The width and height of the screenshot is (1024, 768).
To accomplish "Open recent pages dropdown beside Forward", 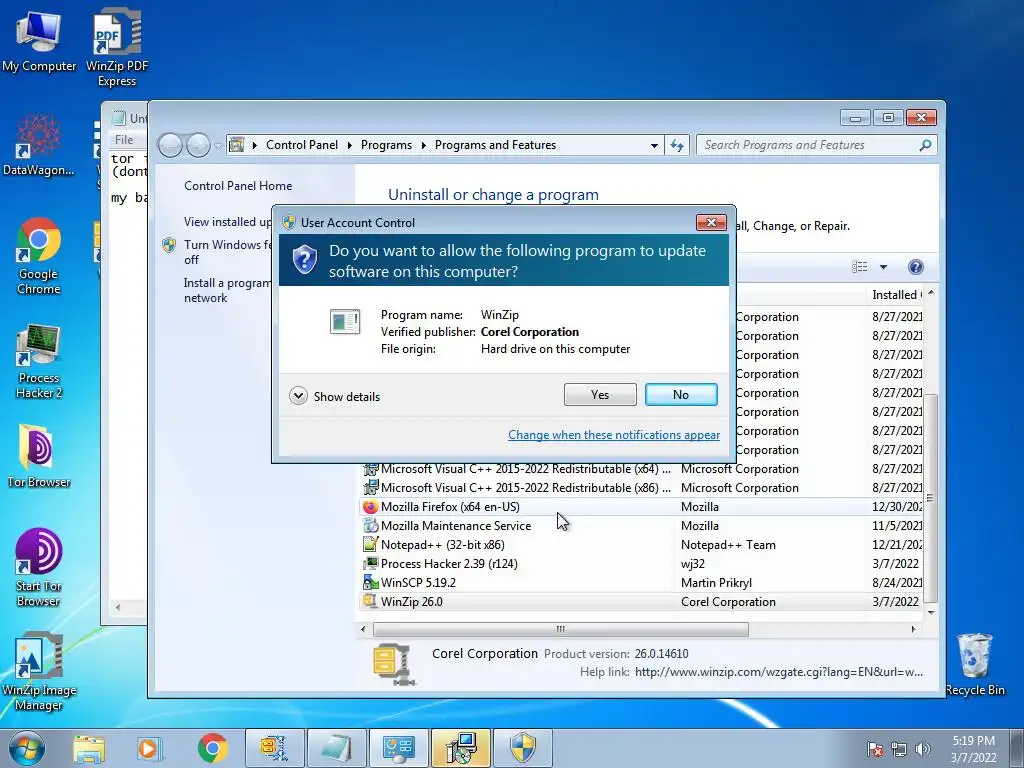I will (x=218, y=146).
